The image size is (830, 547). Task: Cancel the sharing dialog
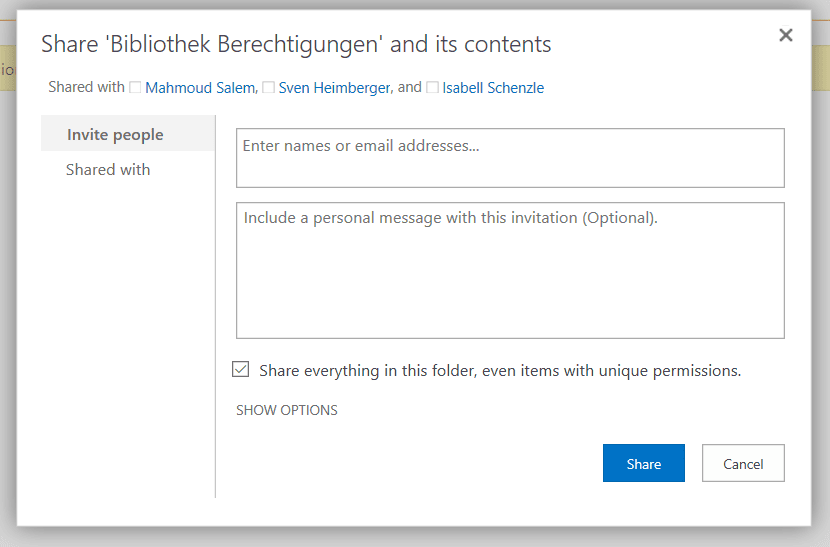(743, 463)
